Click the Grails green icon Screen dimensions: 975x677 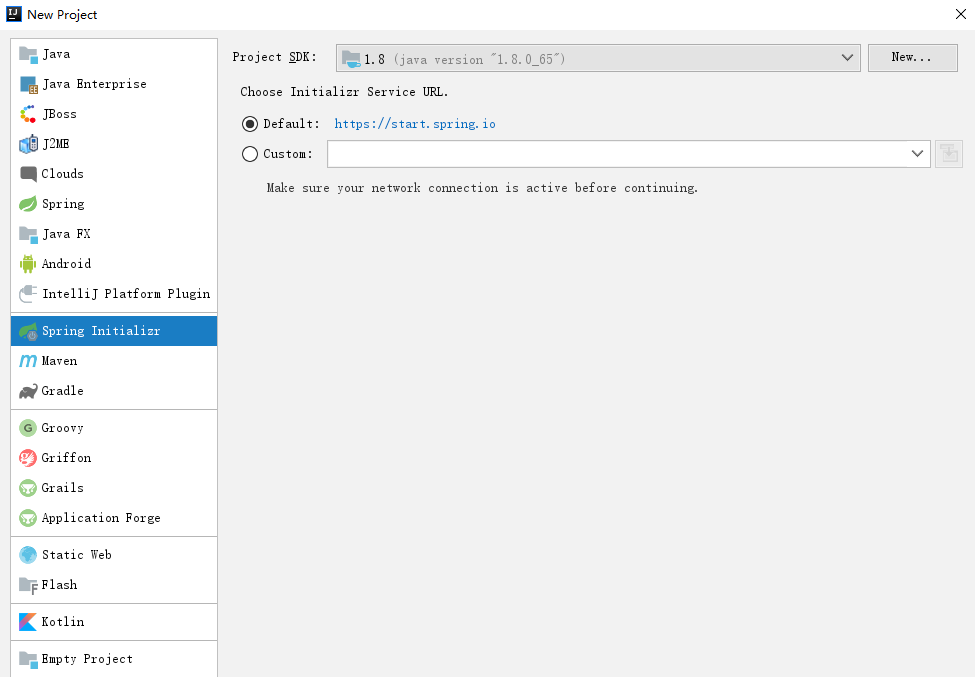[28, 488]
